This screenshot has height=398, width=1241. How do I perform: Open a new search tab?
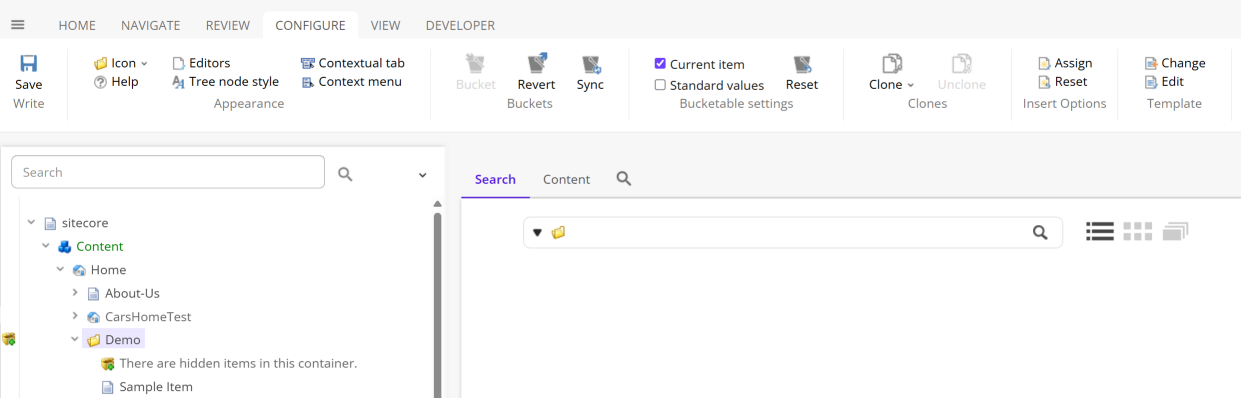(x=624, y=179)
